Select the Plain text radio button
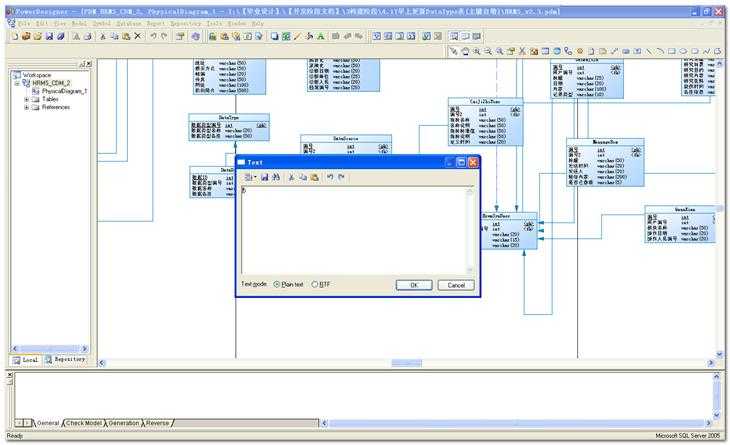 277,284
